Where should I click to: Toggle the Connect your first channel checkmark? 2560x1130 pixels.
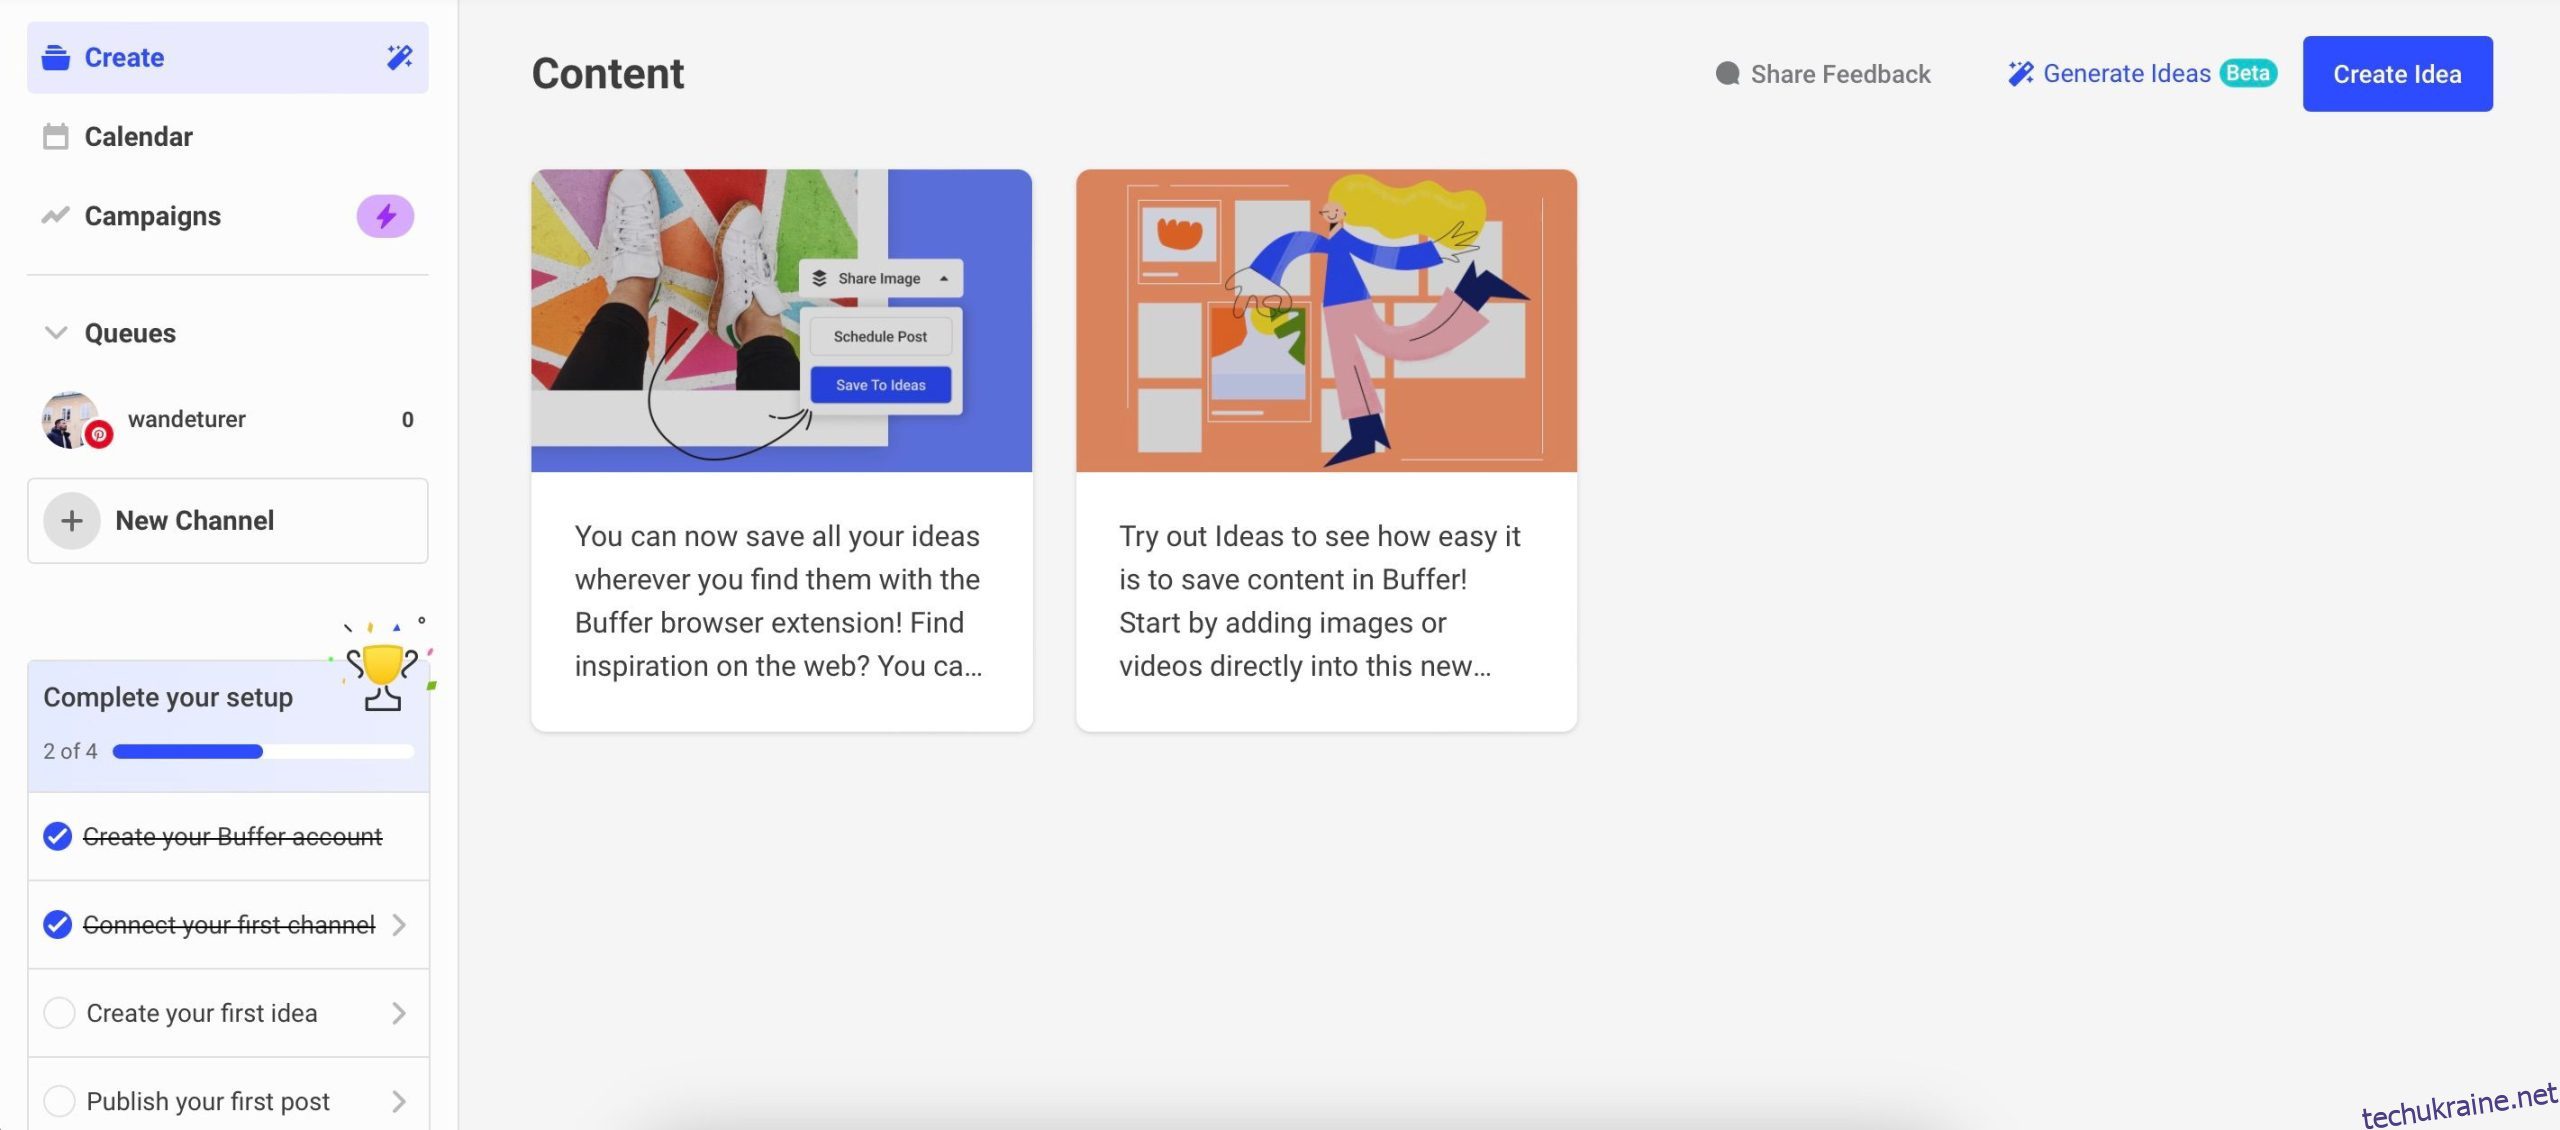(x=58, y=924)
